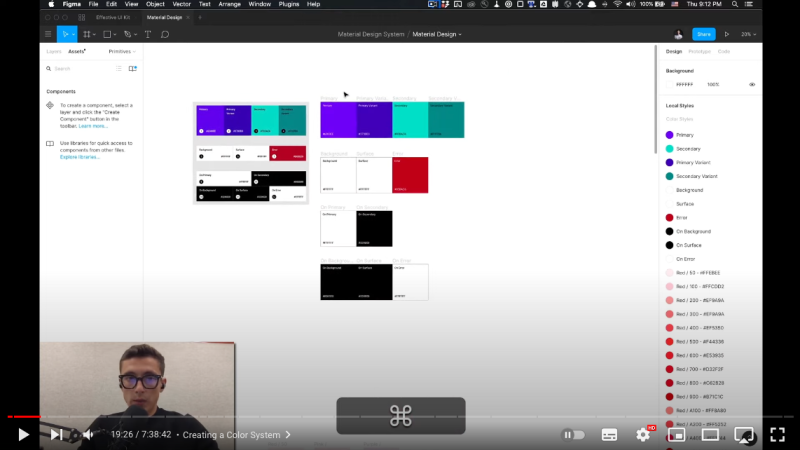Turn on subtitles/closed captions
Screen dimensions: 800x450
609,435
